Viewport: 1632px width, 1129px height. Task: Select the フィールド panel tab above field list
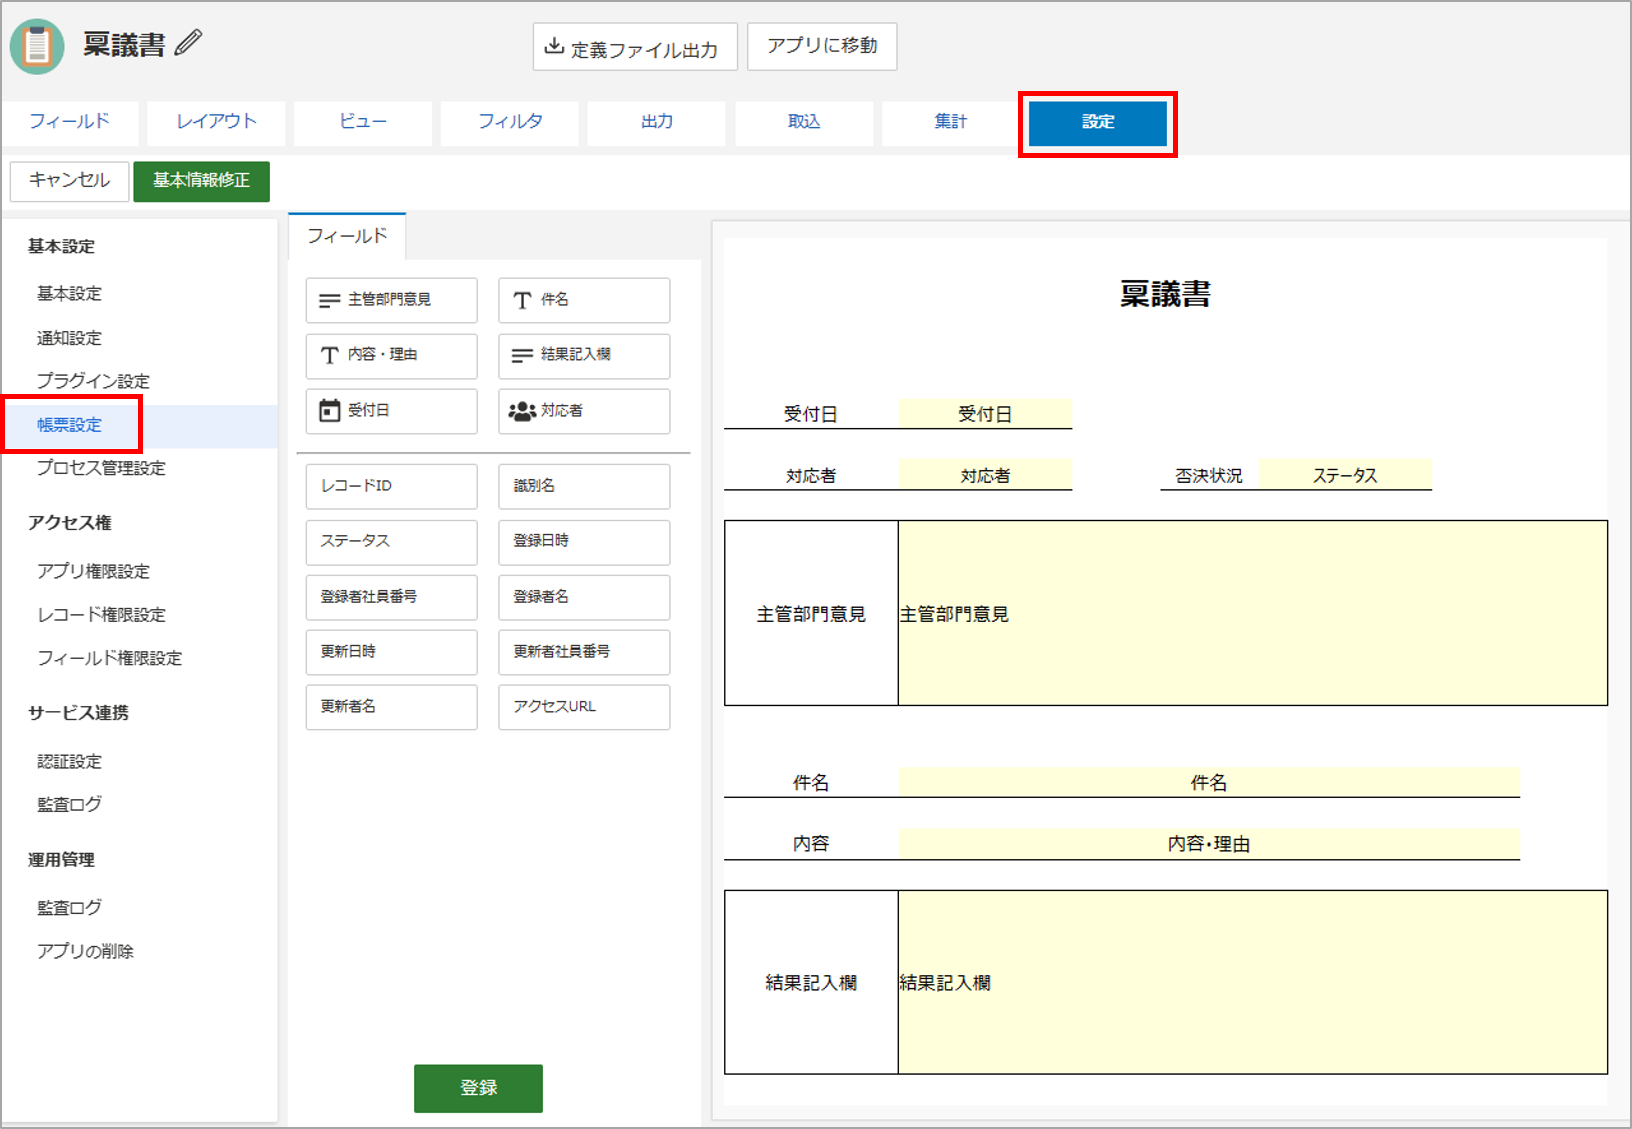point(347,236)
